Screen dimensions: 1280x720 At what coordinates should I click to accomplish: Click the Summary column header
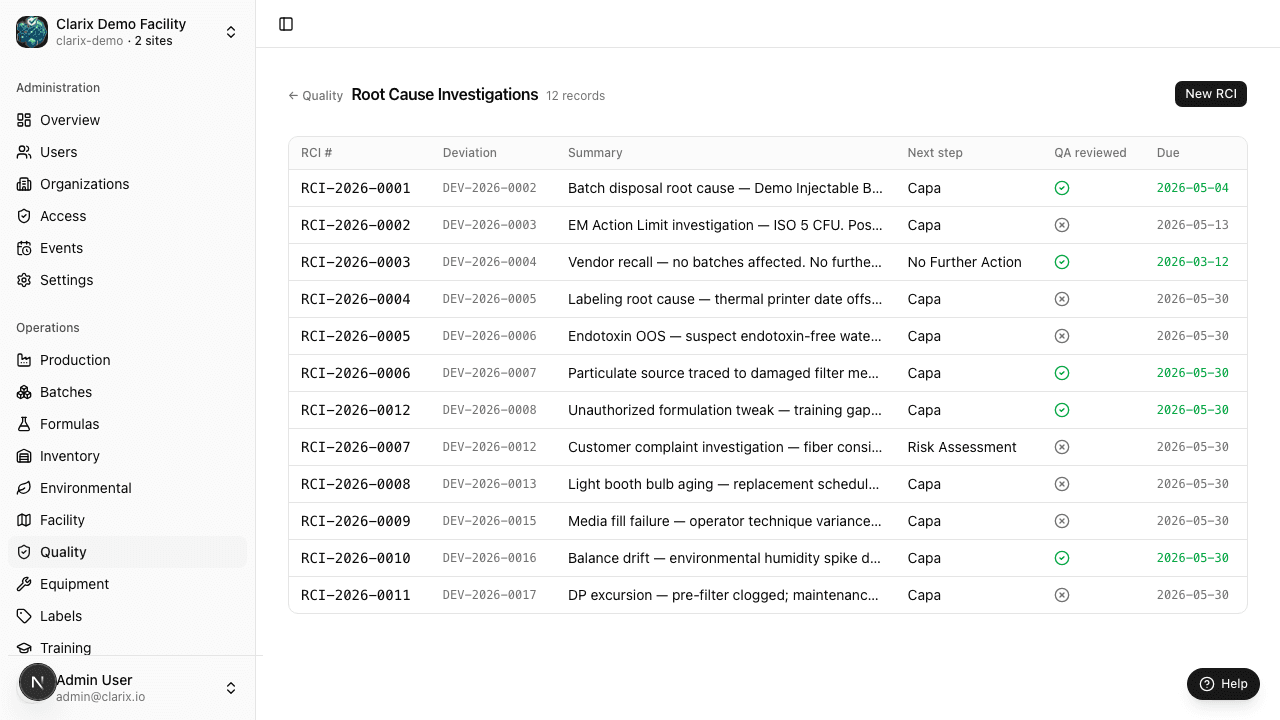[595, 153]
